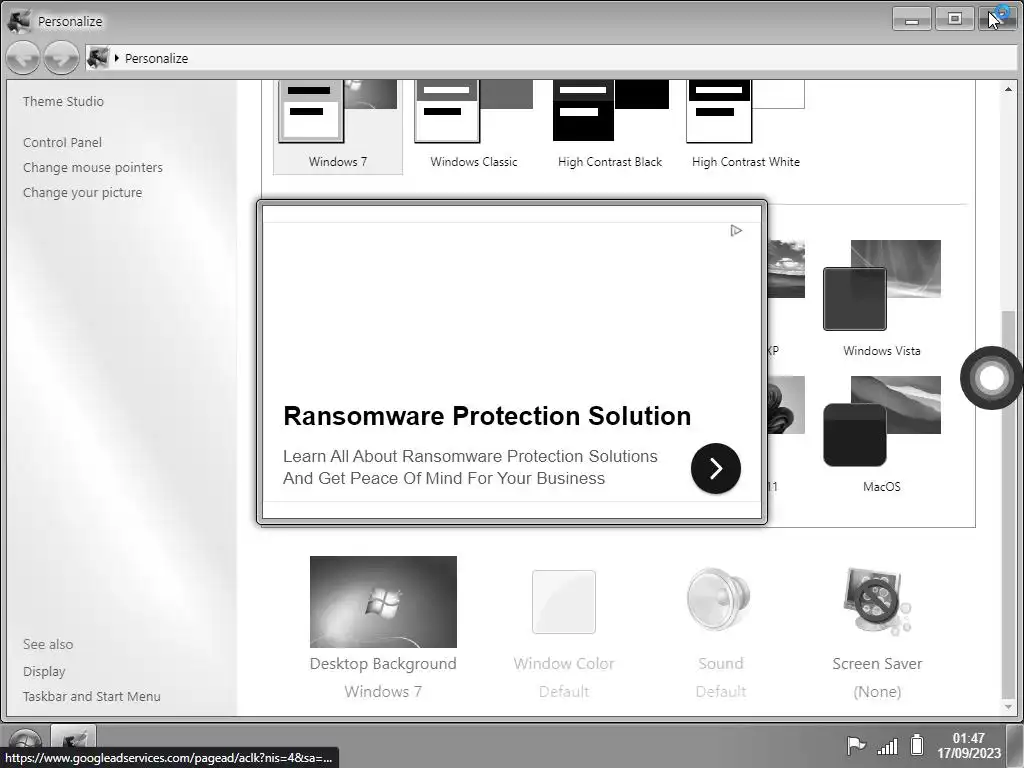The image size is (1024, 768).
Task: Click Personalize taskbar button
Action: coord(74,739)
